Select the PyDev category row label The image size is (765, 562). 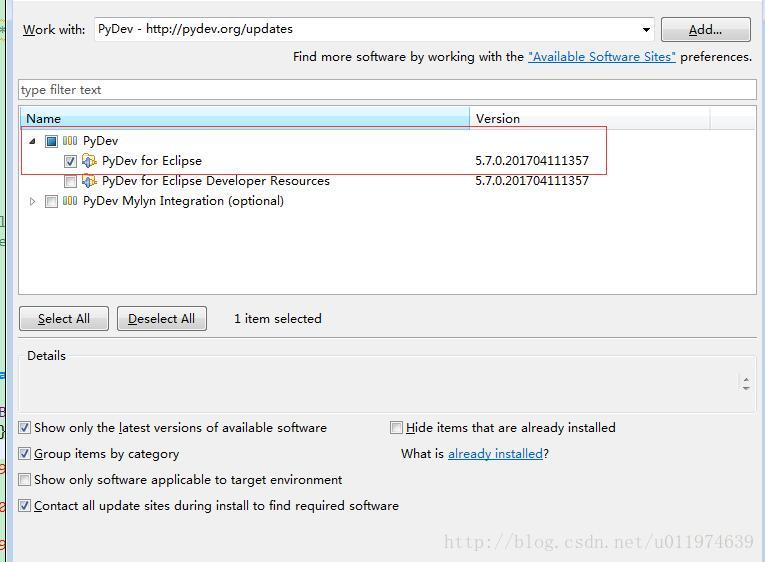point(101,141)
